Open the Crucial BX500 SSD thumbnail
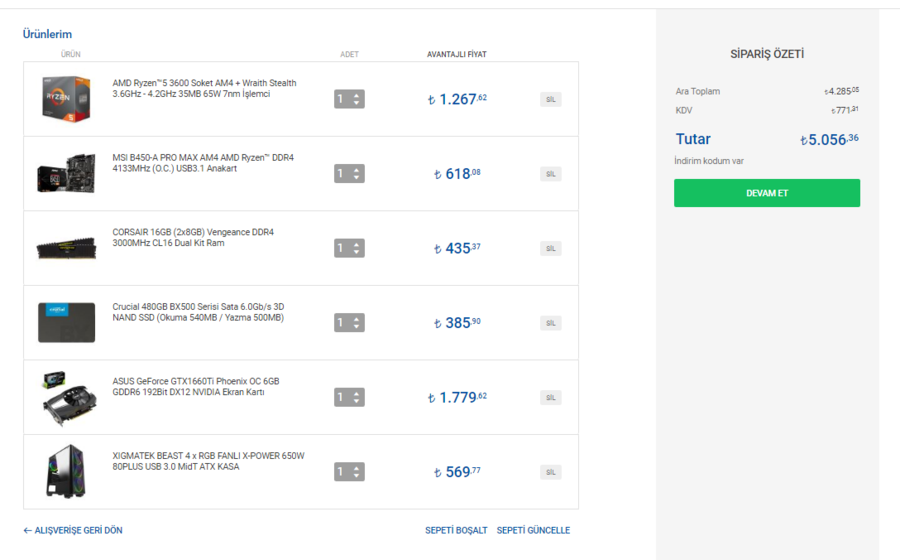Image resolution: width=900 pixels, height=560 pixels. pos(67,322)
